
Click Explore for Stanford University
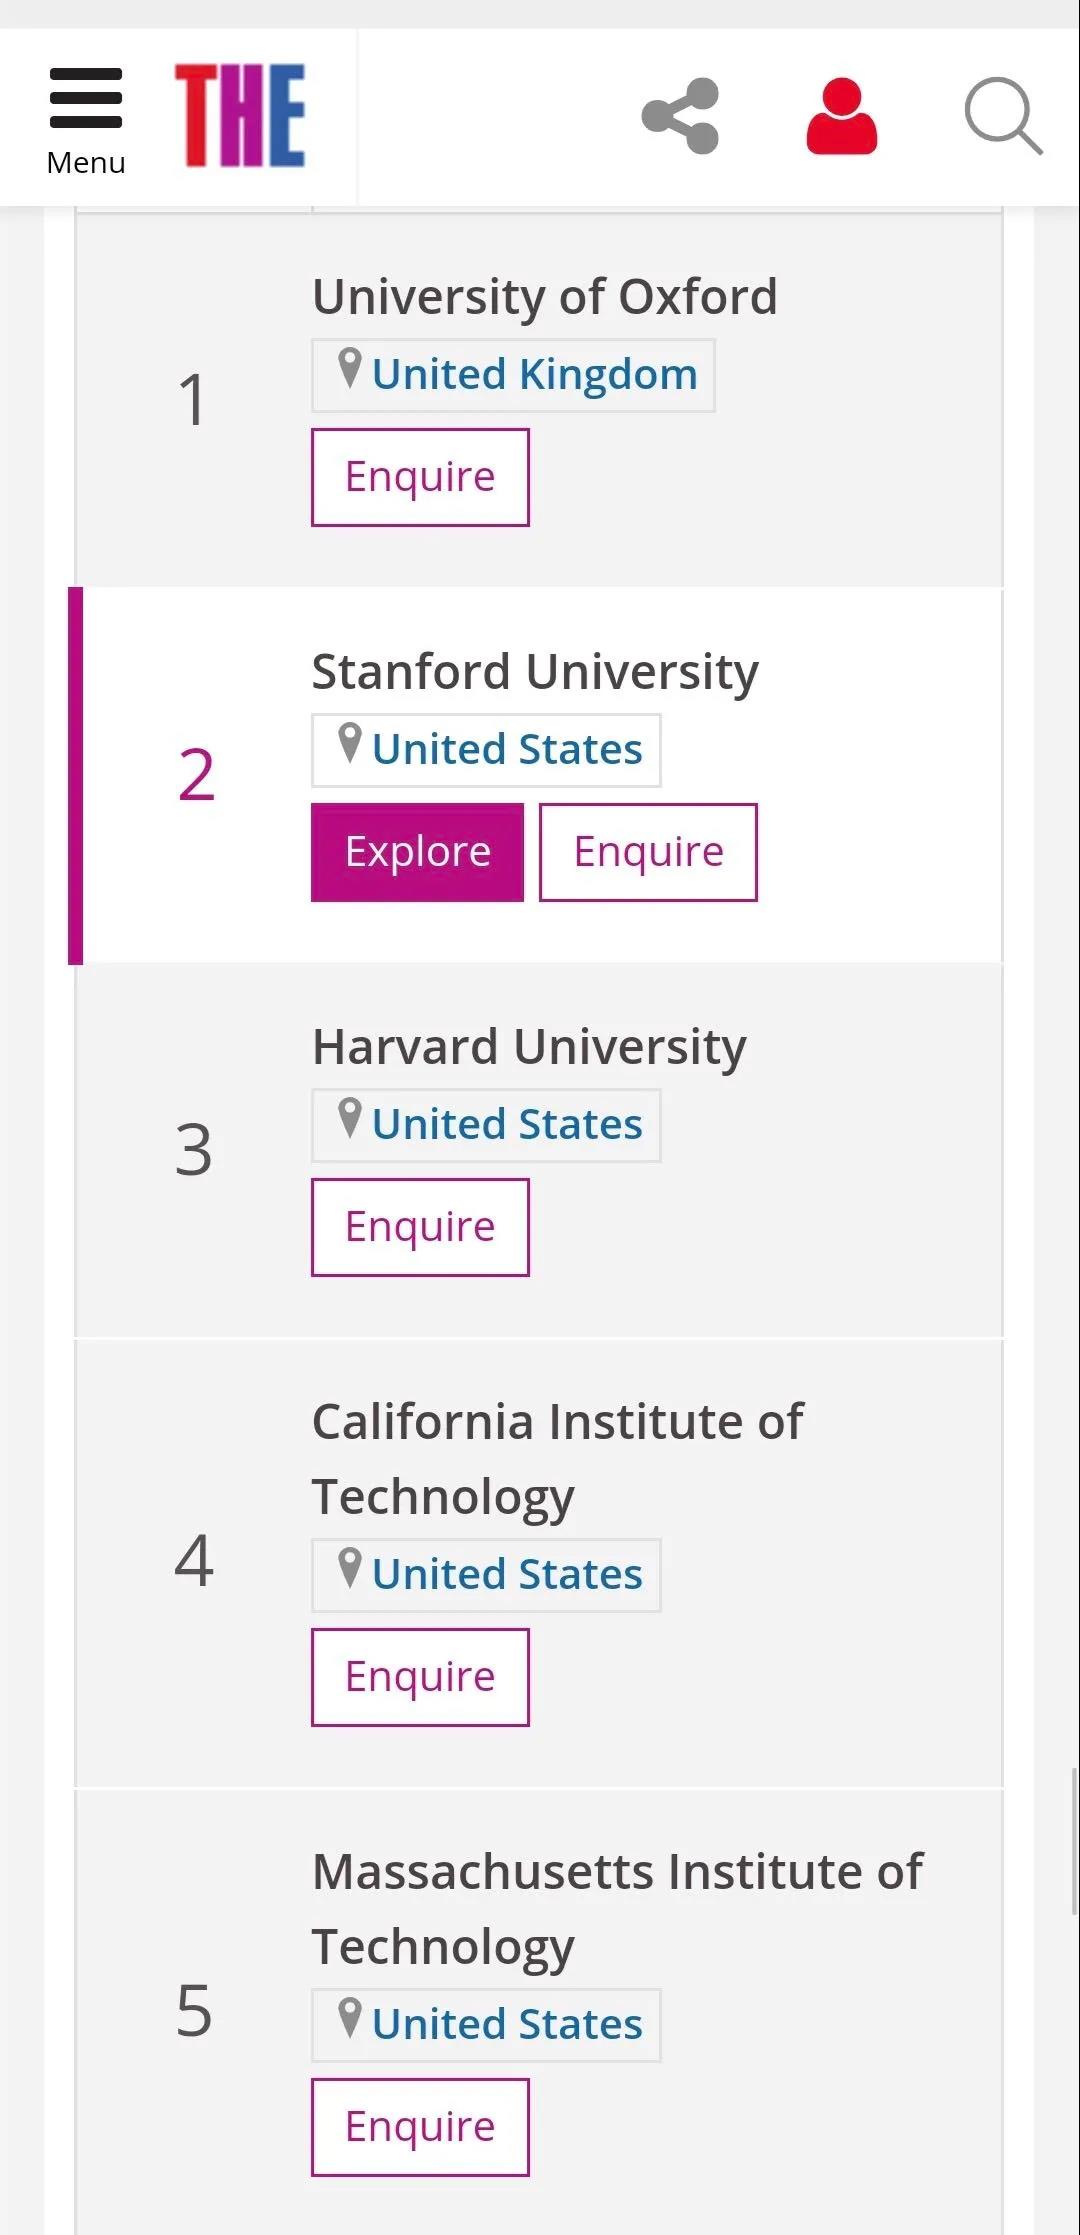tap(417, 852)
